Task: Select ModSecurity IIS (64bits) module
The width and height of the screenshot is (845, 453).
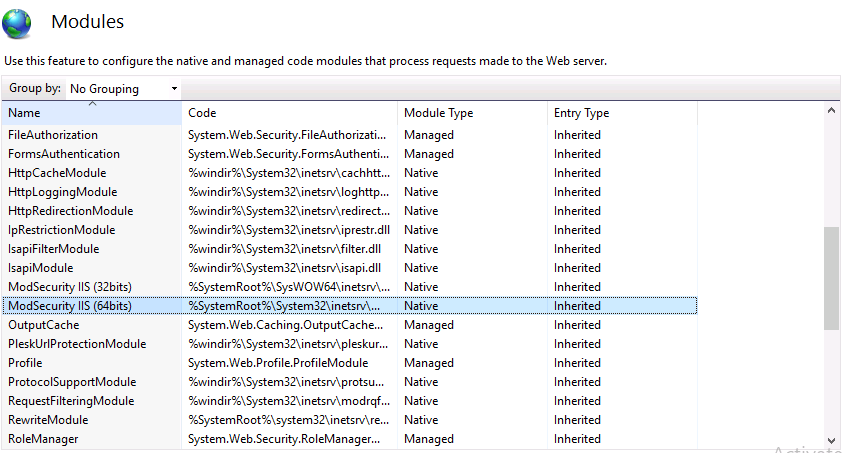Action: point(349,306)
